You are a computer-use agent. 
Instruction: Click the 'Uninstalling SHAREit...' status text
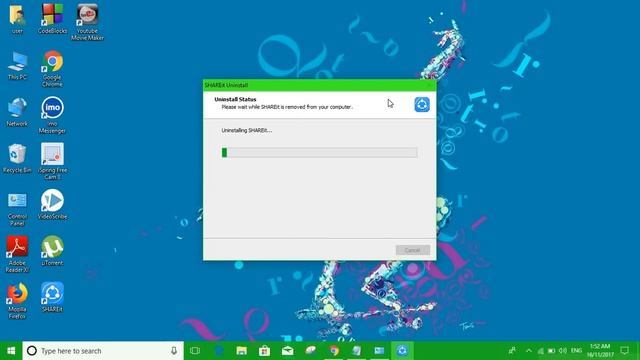(x=247, y=130)
